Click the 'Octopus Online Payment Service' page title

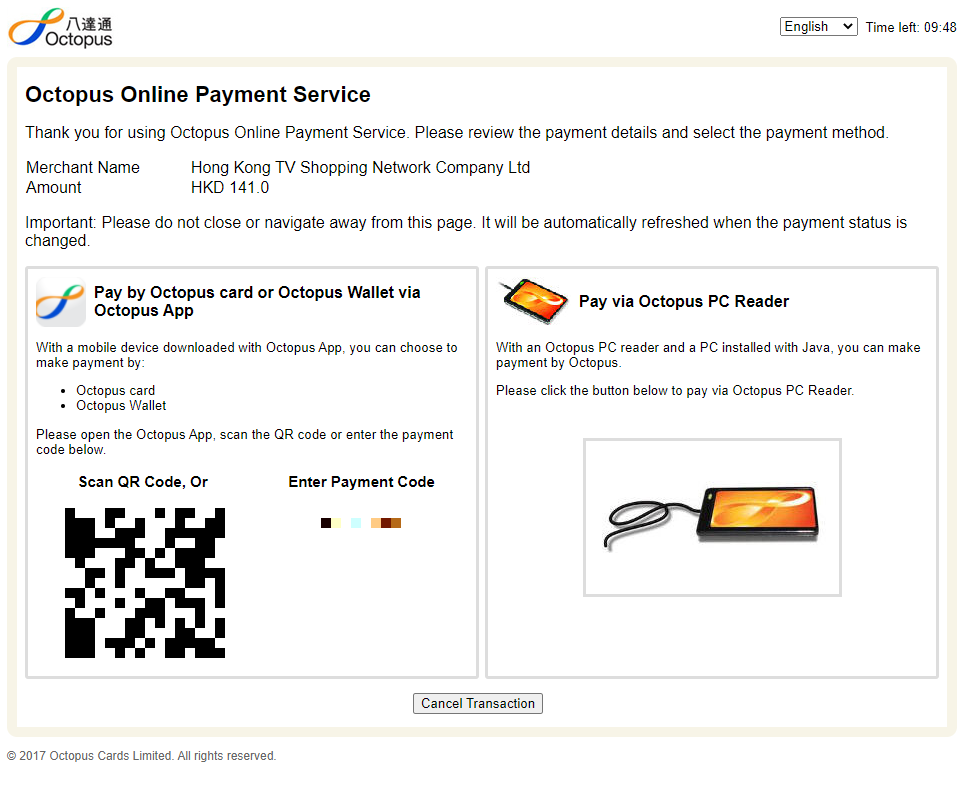coord(198,95)
